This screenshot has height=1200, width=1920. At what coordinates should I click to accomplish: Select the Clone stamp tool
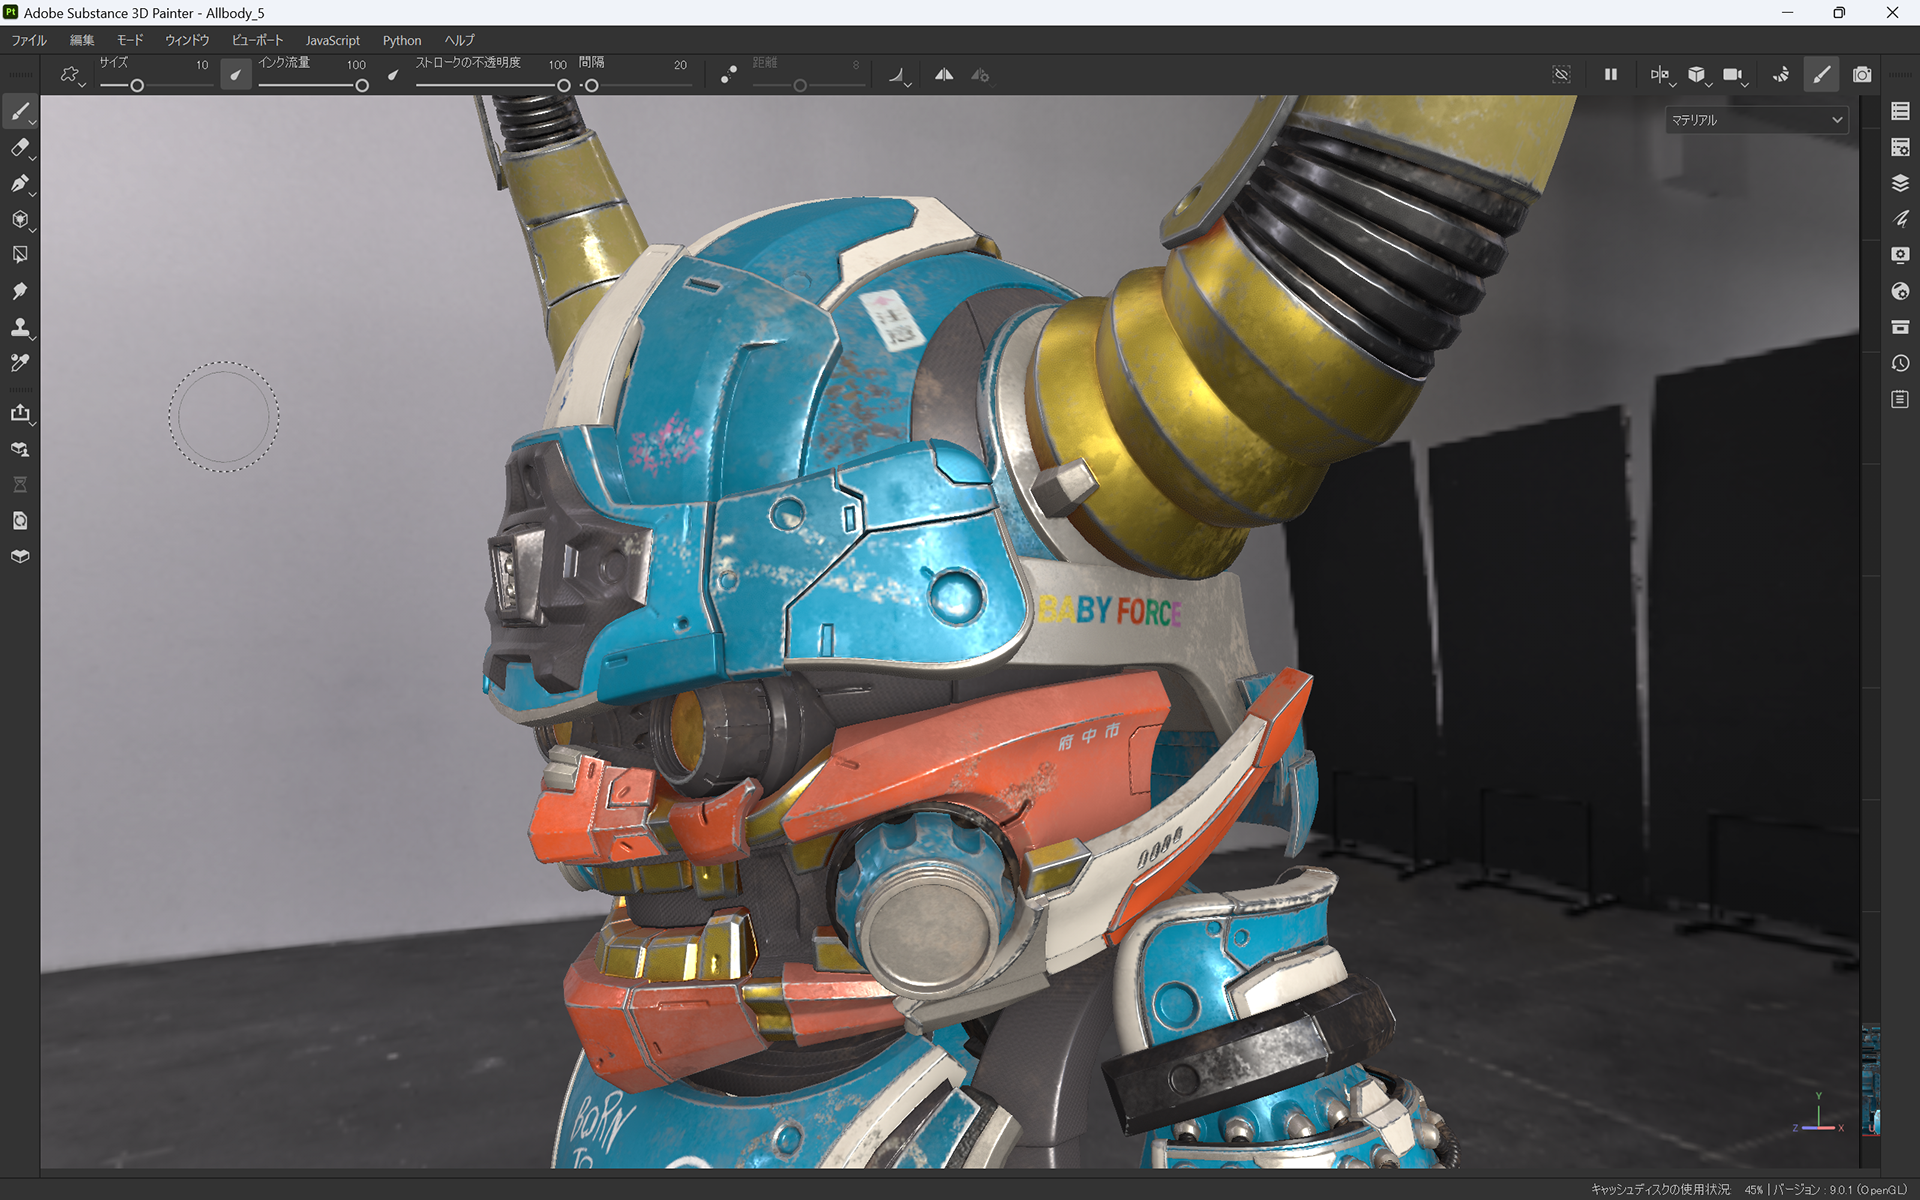(x=20, y=327)
